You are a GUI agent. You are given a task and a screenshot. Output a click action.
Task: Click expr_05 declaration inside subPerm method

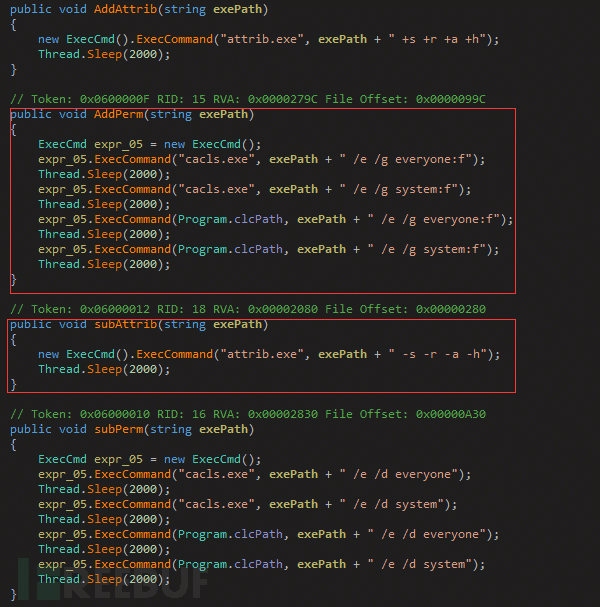(118, 460)
